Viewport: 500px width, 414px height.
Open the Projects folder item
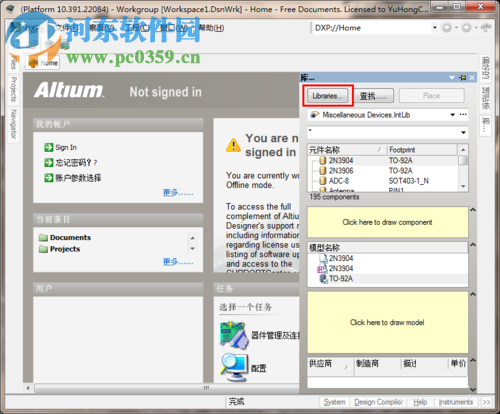pyautogui.click(x=59, y=249)
